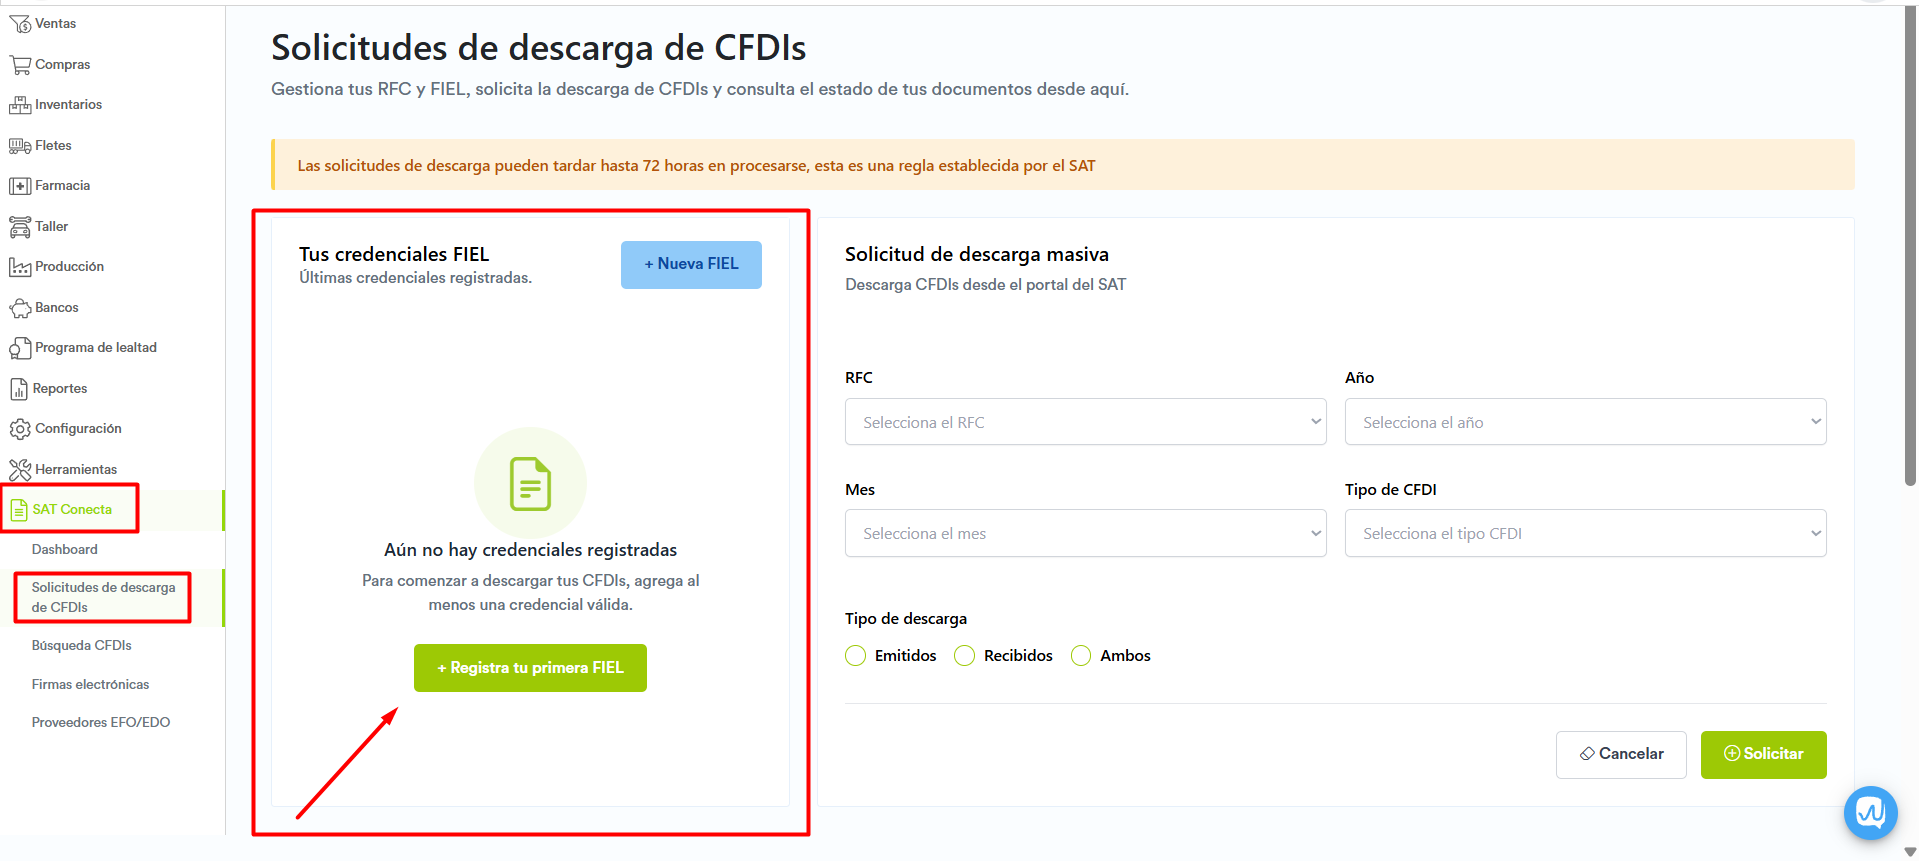Viewport: 1919px width, 861px height.
Task: Go to Búsqueda CFDIs submenu item
Action: click(82, 646)
